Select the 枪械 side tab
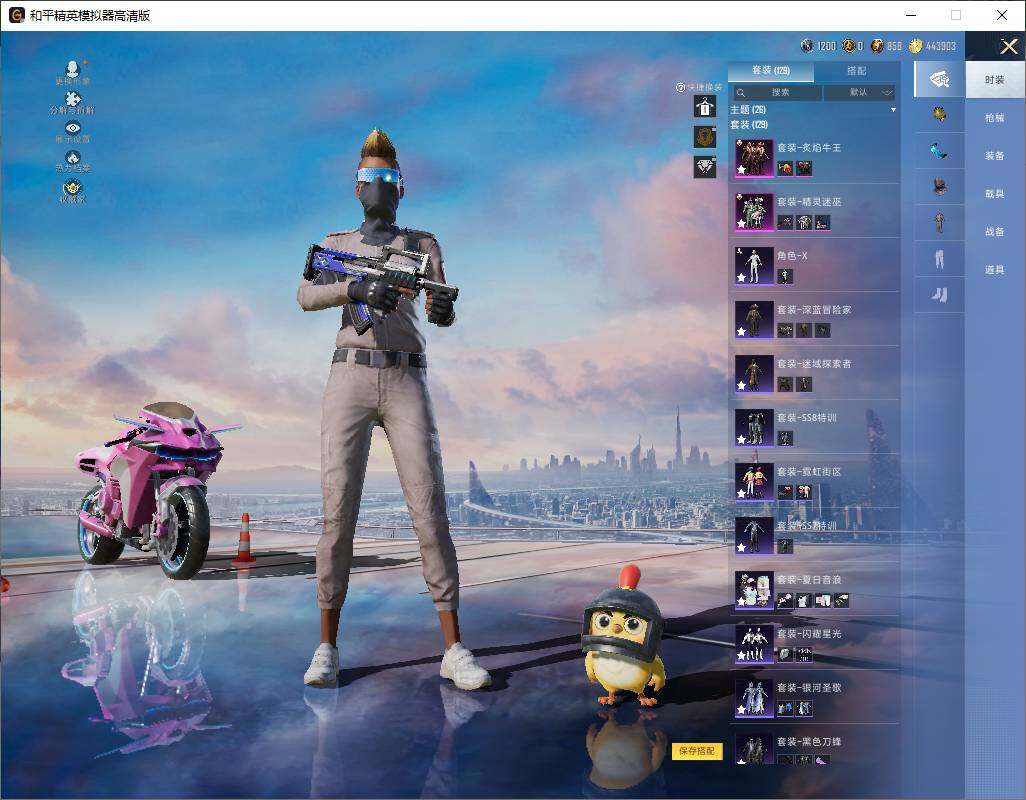This screenshot has height=800, width=1026. (x=995, y=118)
